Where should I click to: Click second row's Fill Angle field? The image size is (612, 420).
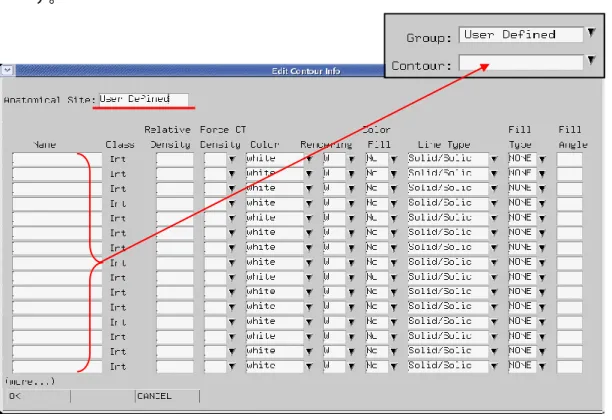pos(569,174)
